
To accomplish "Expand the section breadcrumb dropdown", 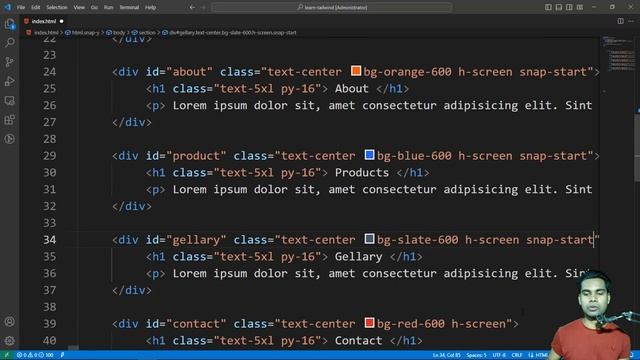I will click(x=144, y=33).
